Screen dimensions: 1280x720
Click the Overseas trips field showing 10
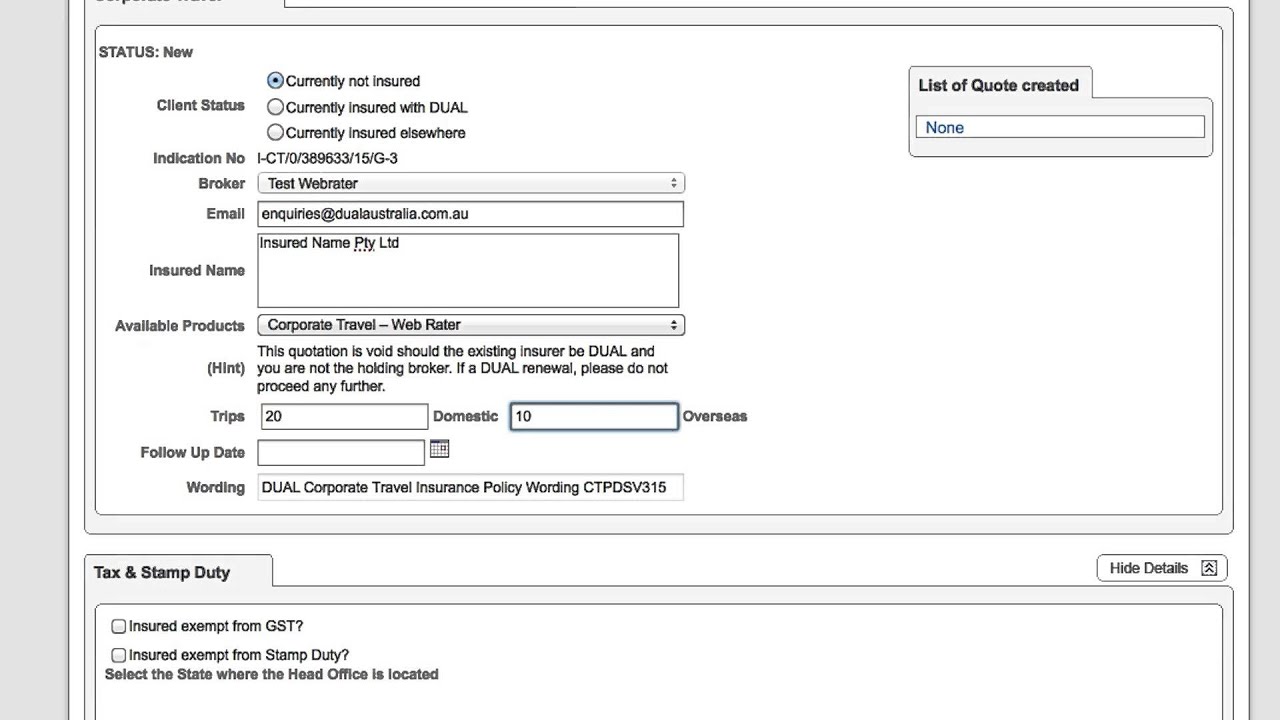click(x=594, y=416)
